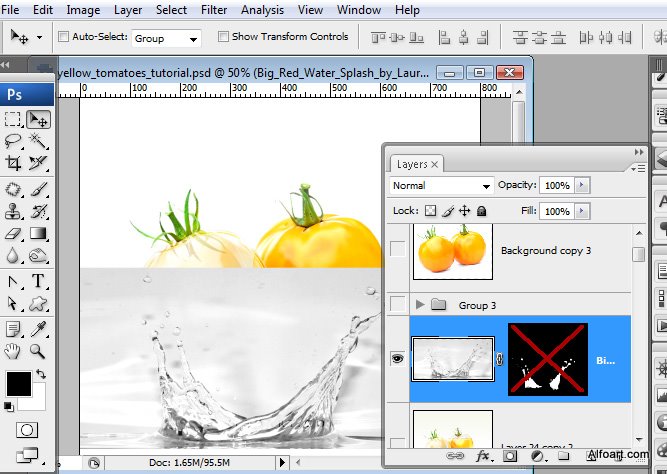Click the lock all padlock icon
This screenshot has height=474, width=667.
481,211
